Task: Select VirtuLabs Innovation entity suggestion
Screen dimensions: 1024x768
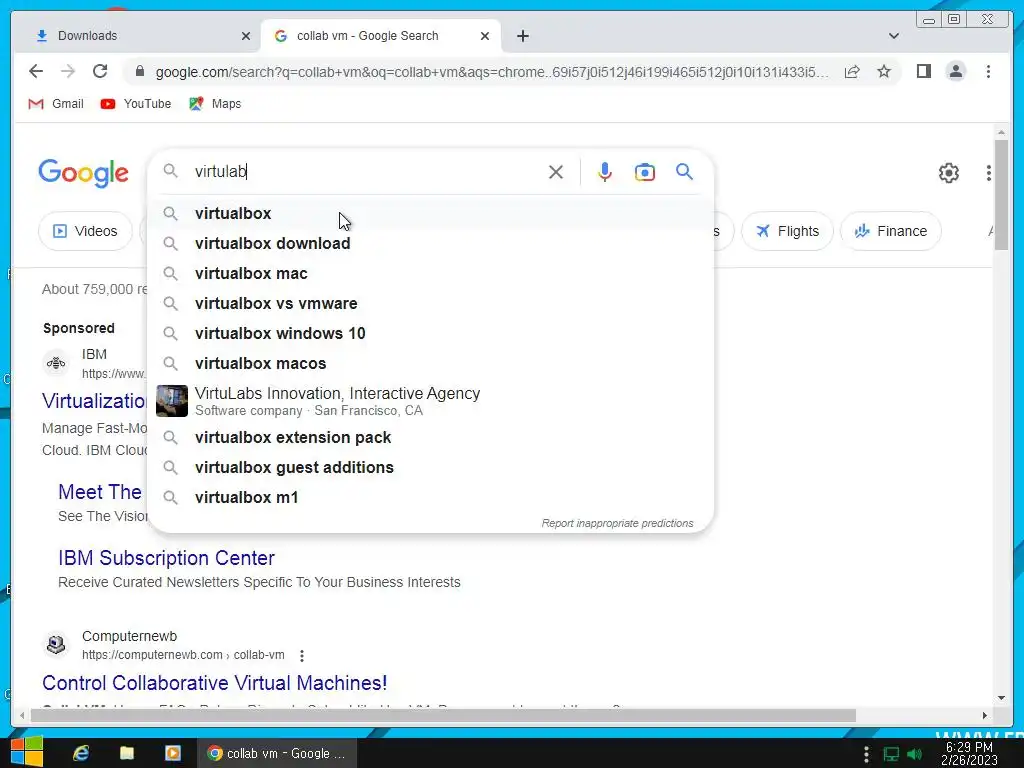Action: [x=431, y=401]
